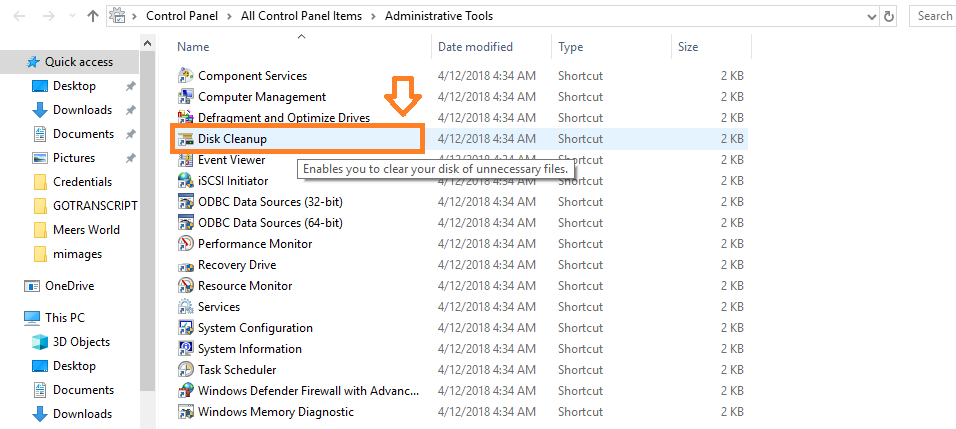Go back to the previous folder

tap(19, 16)
